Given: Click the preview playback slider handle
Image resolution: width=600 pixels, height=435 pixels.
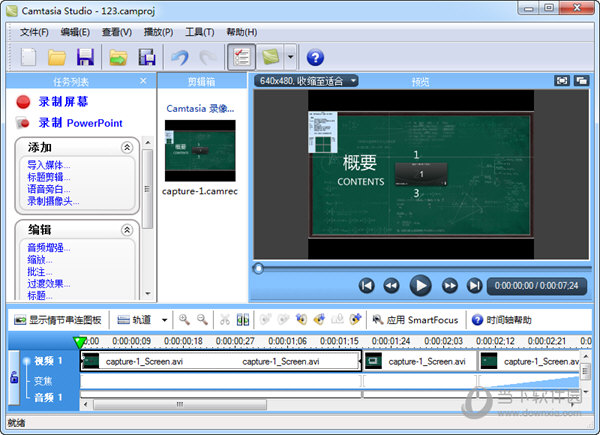Looking at the screenshot, I should click(x=258, y=269).
